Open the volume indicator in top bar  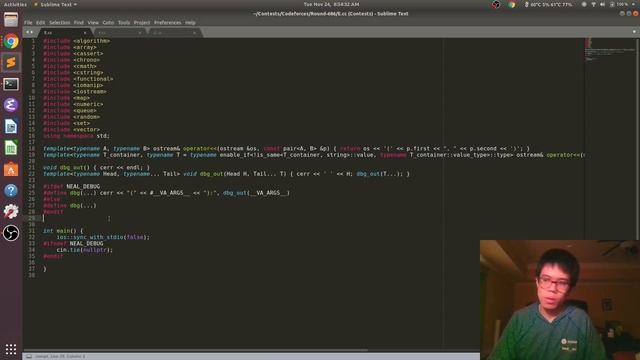[x=602, y=4]
